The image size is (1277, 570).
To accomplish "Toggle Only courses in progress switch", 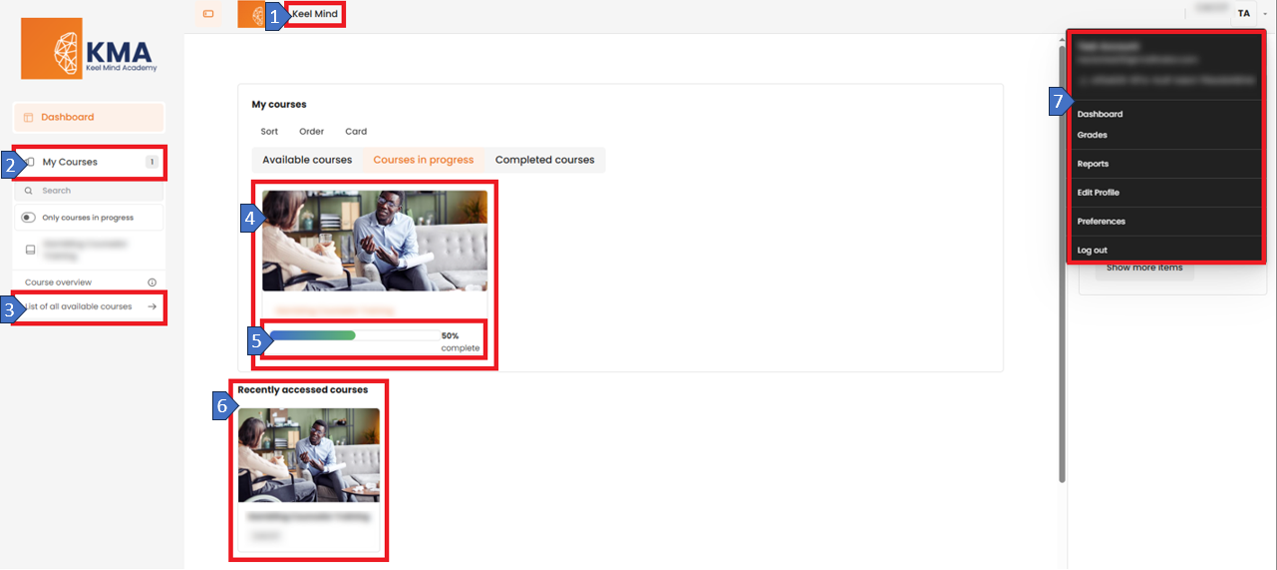I will (29, 217).
